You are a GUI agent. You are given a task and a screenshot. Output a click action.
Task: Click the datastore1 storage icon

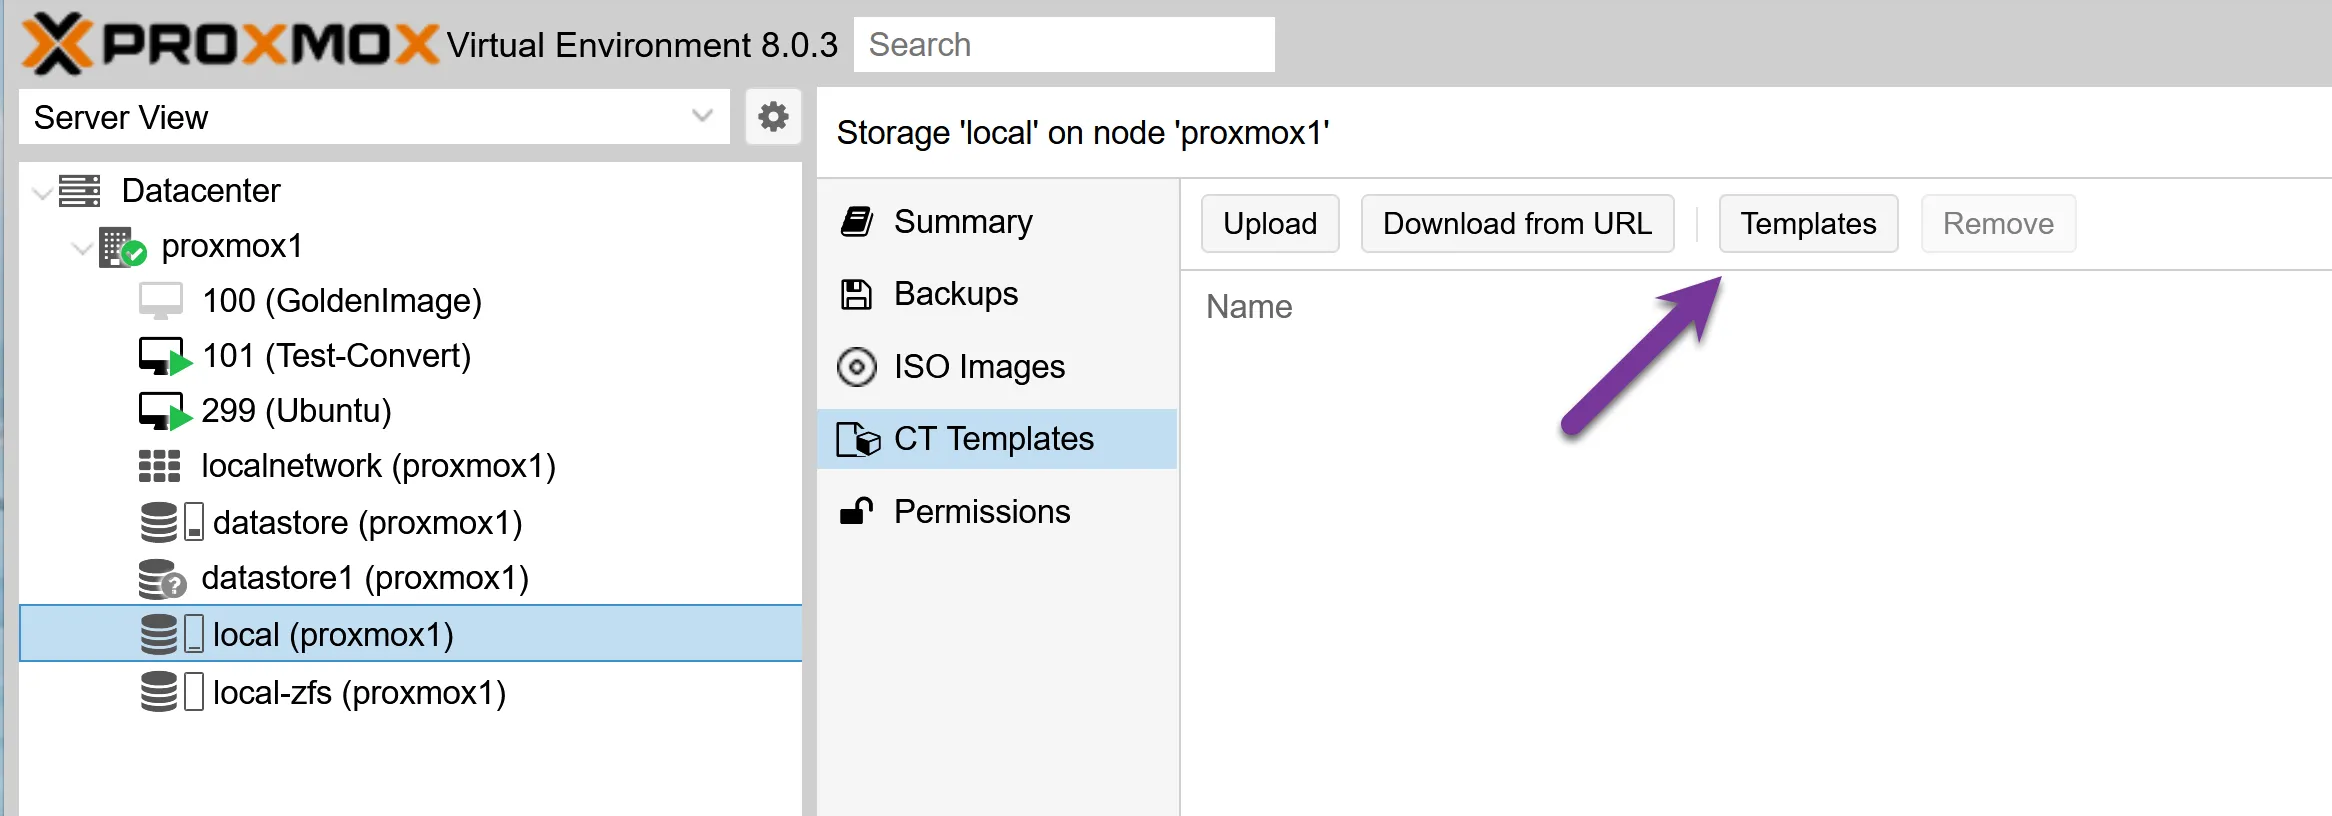point(160,577)
